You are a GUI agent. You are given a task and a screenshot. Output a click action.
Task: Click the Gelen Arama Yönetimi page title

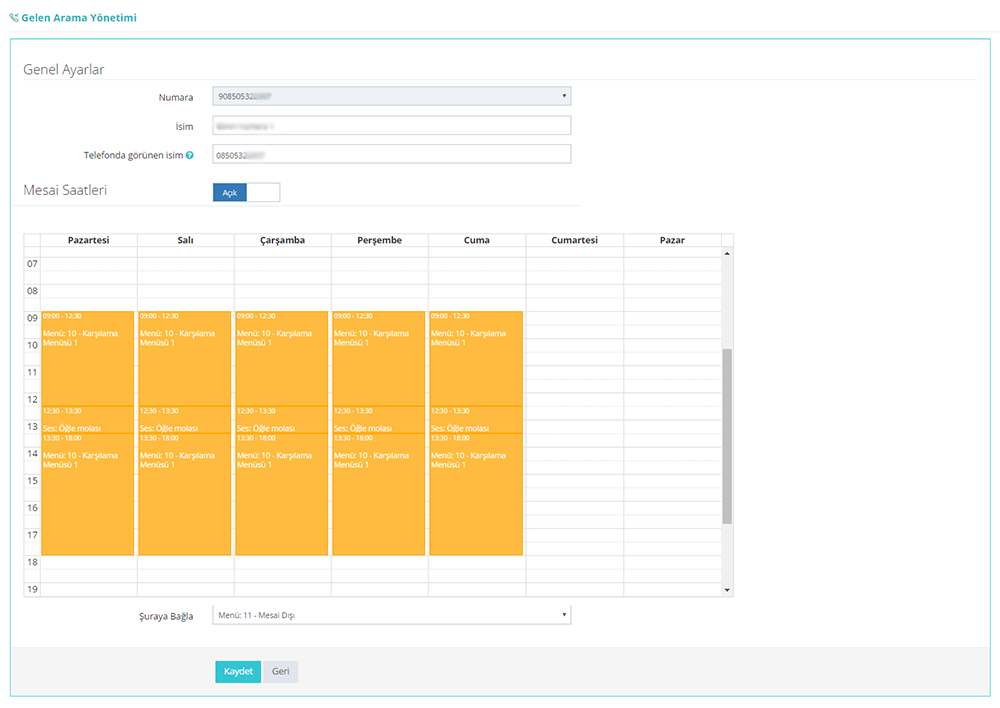79,18
